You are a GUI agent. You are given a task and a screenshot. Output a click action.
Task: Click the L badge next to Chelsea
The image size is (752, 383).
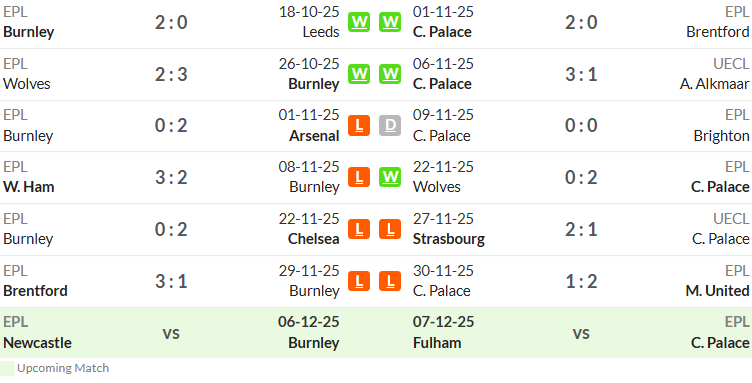coord(359,229)
